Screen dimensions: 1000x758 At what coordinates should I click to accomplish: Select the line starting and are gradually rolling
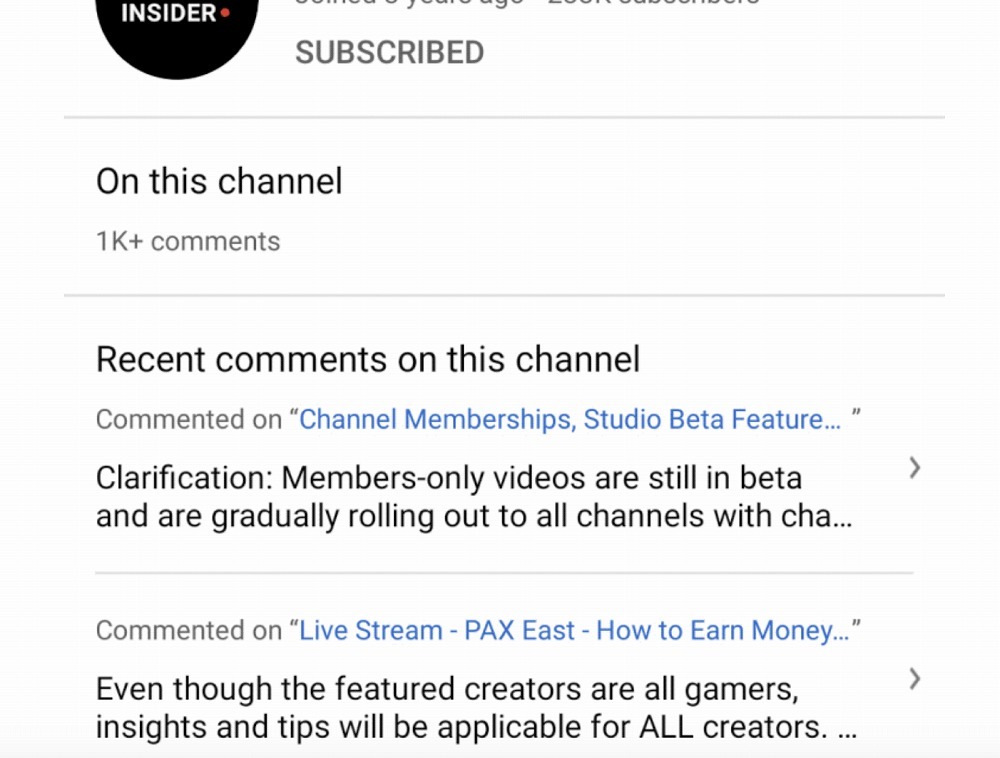tap(474, 516)
